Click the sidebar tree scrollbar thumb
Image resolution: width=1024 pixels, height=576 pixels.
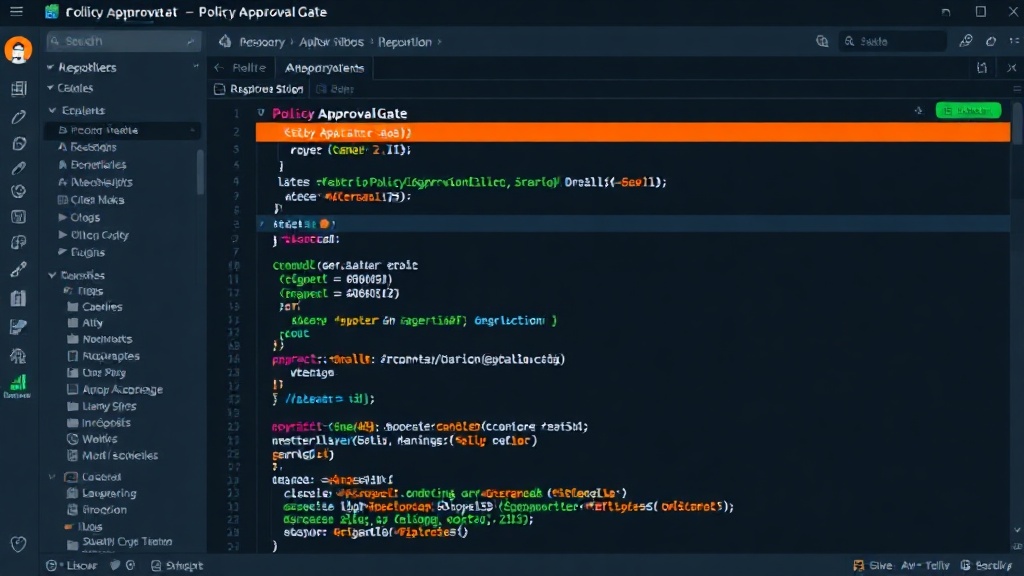(200, 172)
